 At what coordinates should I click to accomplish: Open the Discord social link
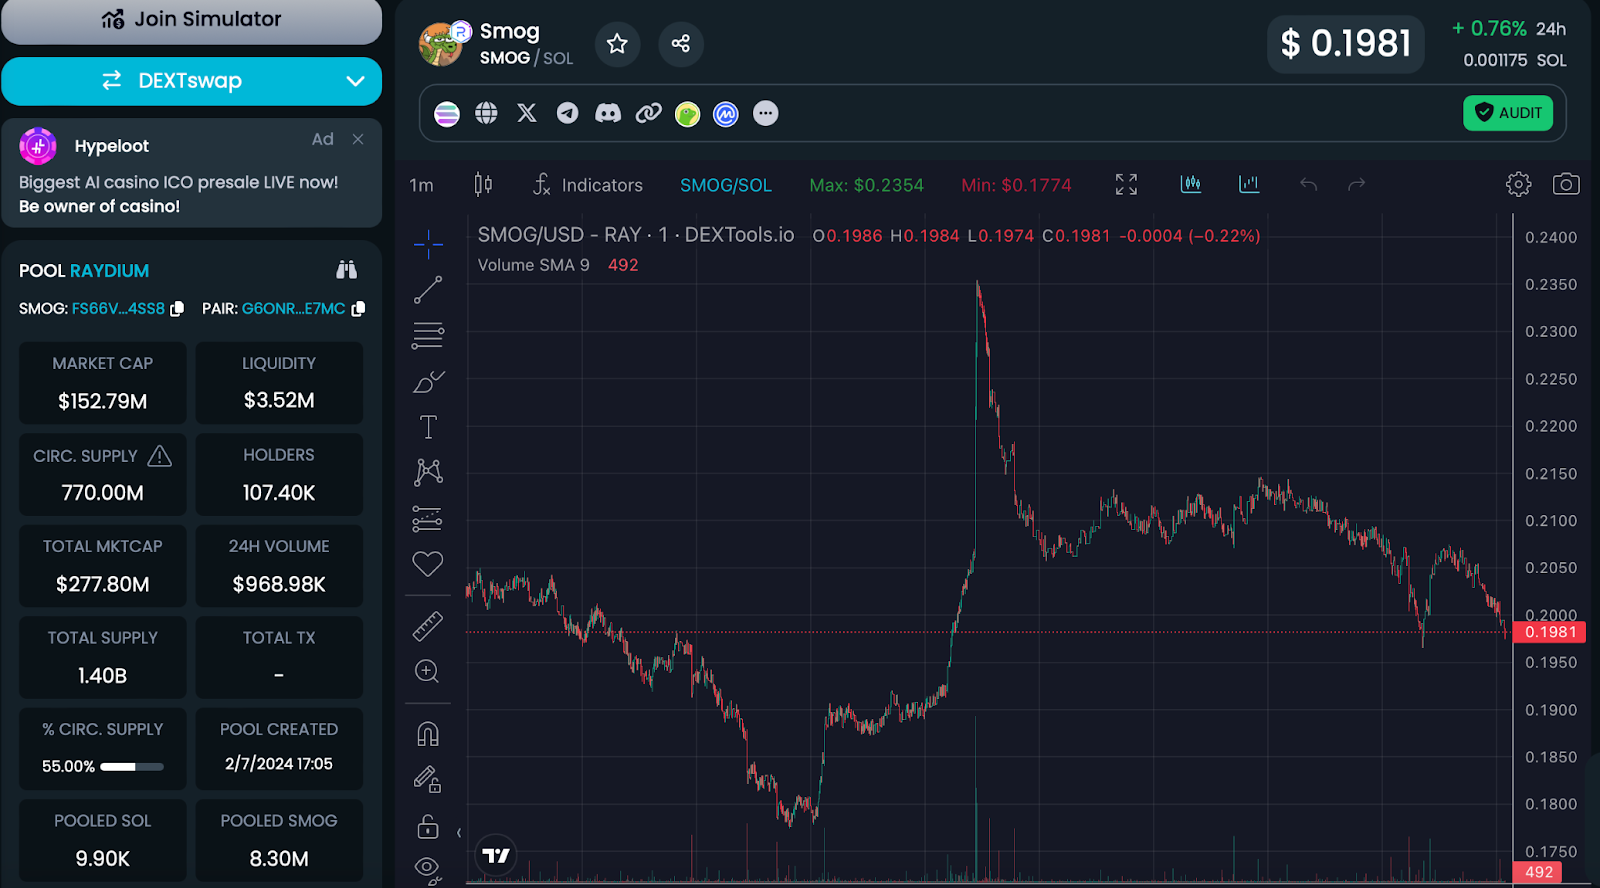(608, 113)
